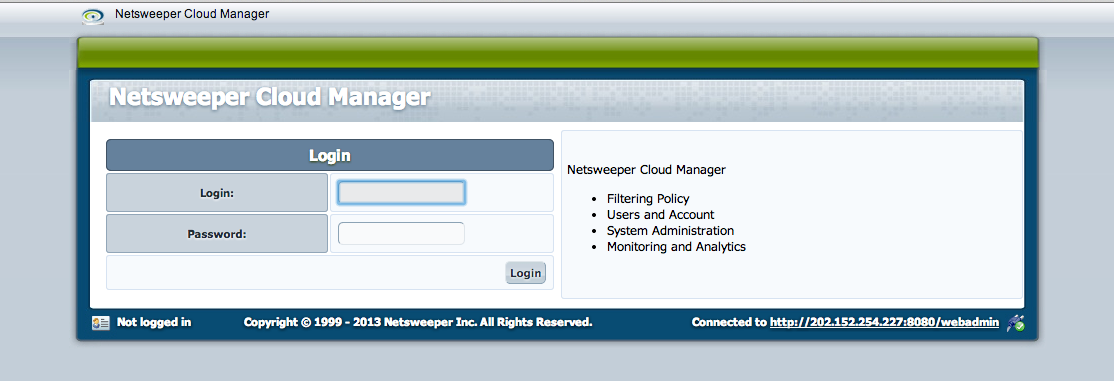Focus the Password input field
1114x381 pixels.
[x=401, y=233]
